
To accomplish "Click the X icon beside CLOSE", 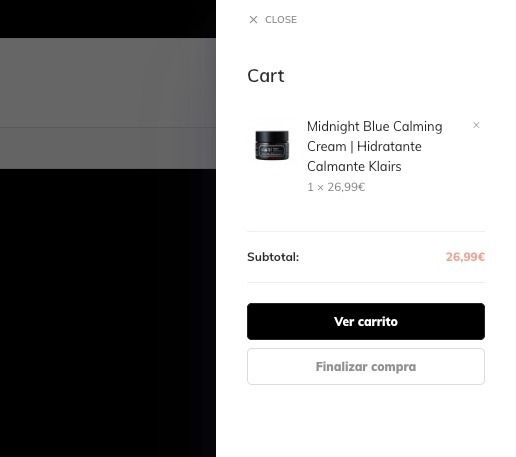I will point(253,20).
